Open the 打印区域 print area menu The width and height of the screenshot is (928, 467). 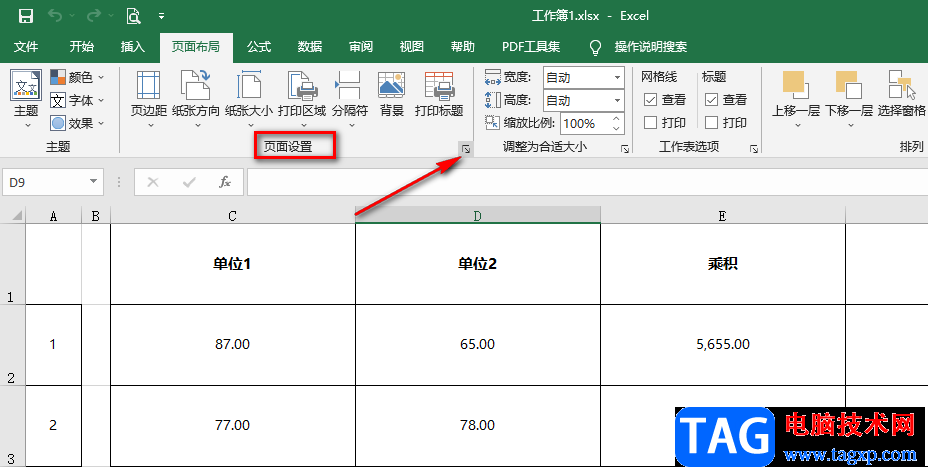pyautogui.click(x=302, y=100)
